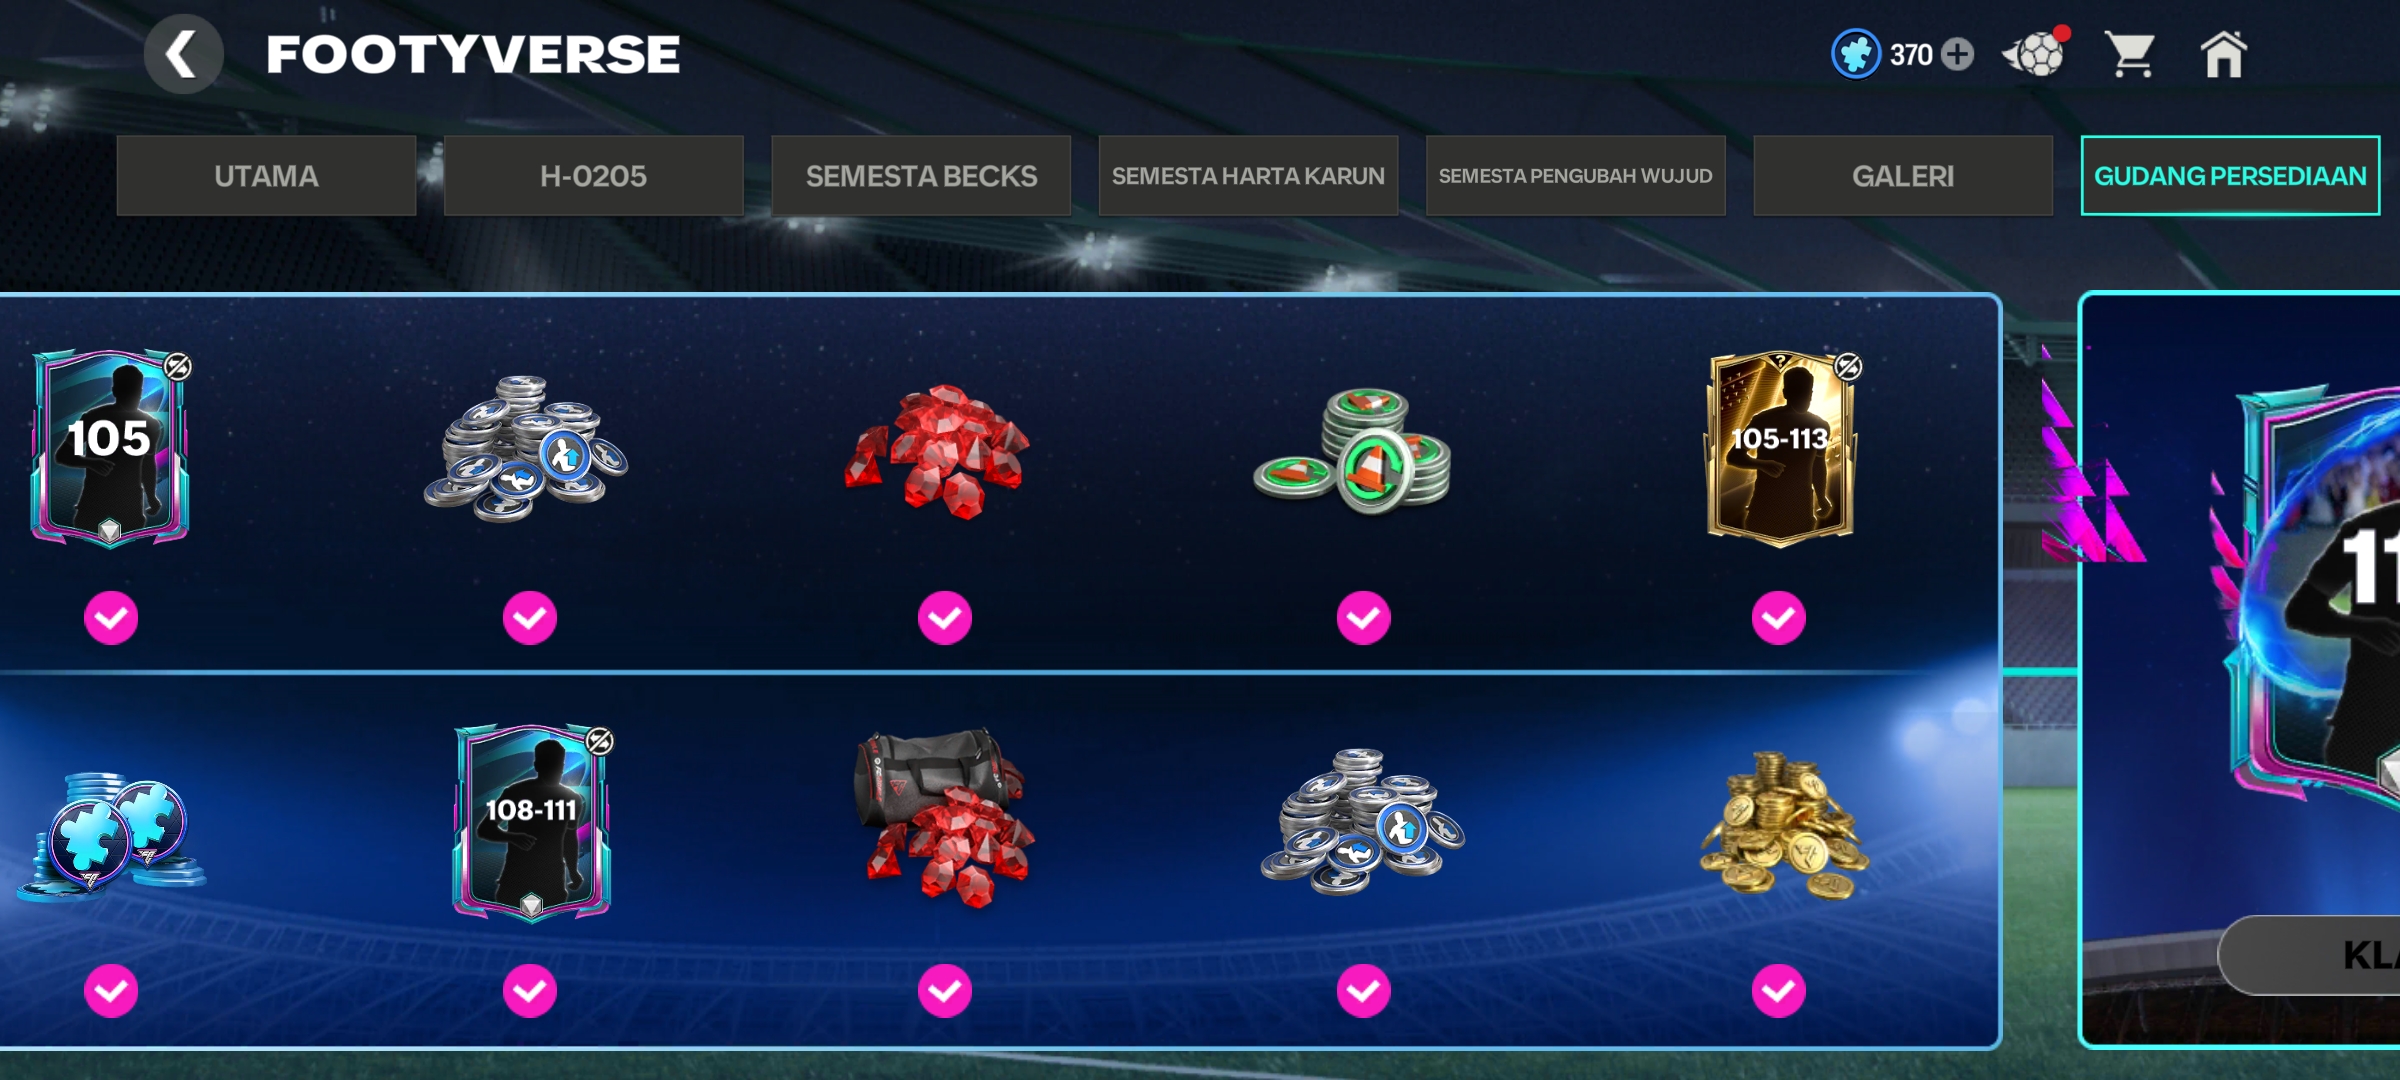Tap the blue puzzle token stack

pyautogui.click(x=110, y=836)
